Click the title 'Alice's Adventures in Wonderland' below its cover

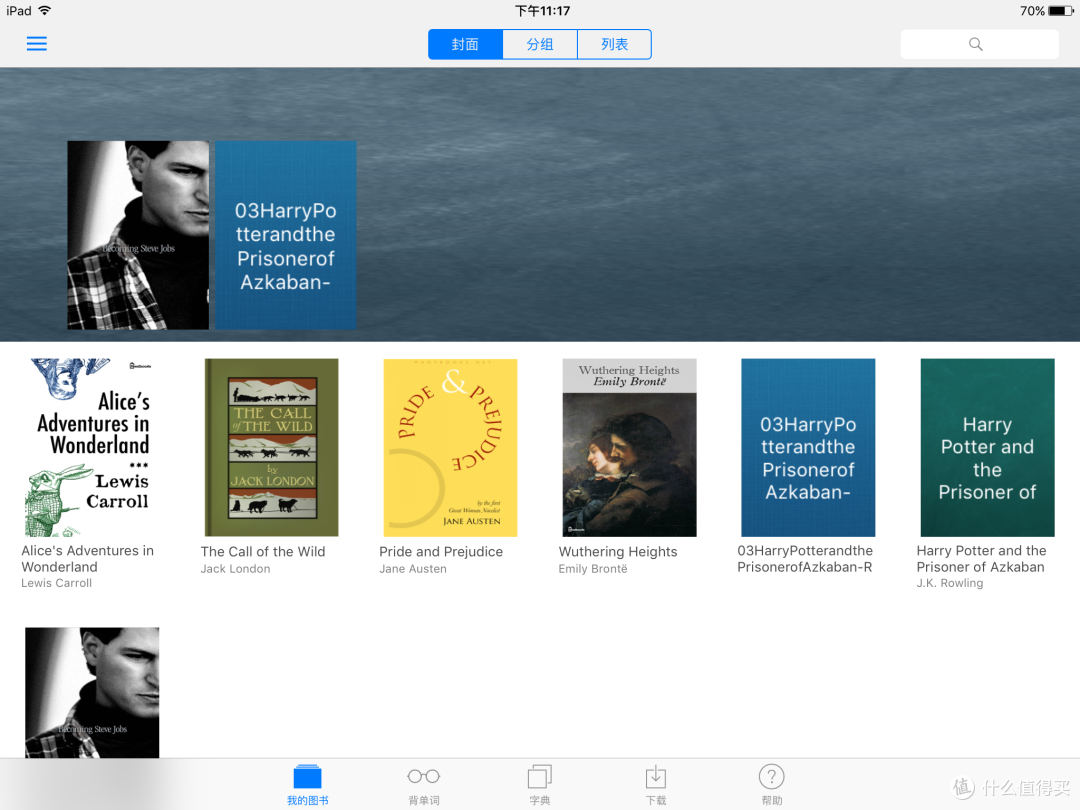(87, 559)
